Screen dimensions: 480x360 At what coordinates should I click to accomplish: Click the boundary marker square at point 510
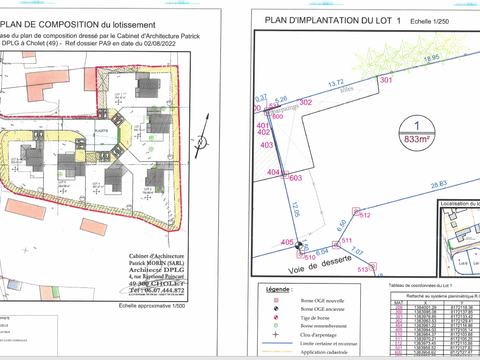point(300,254)
